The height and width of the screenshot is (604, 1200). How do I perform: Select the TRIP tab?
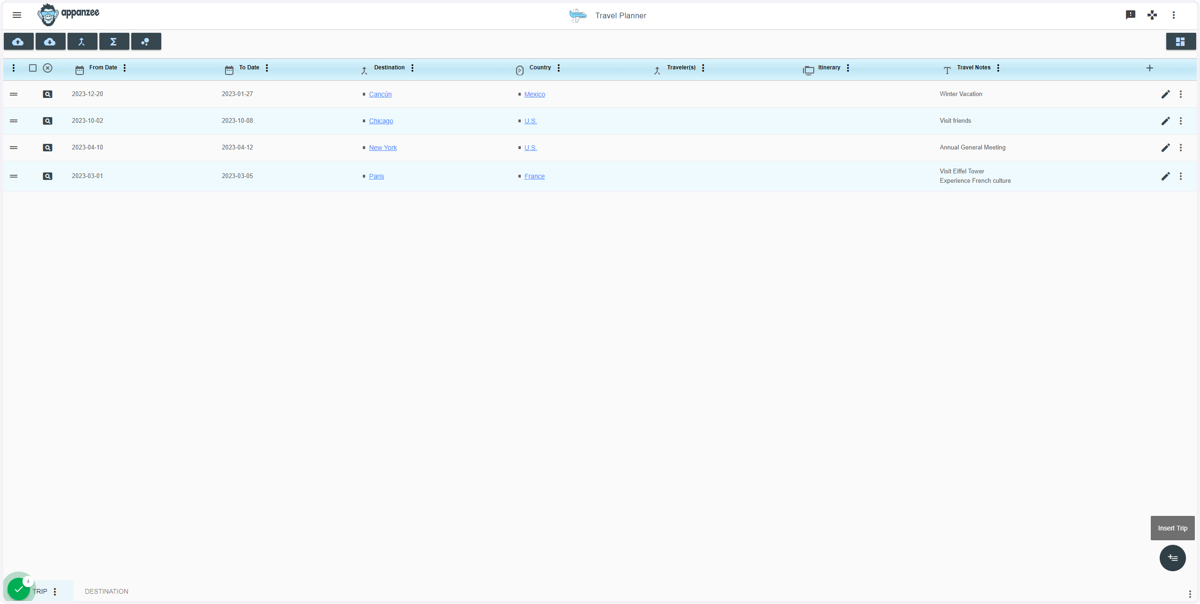click(40, 592)
